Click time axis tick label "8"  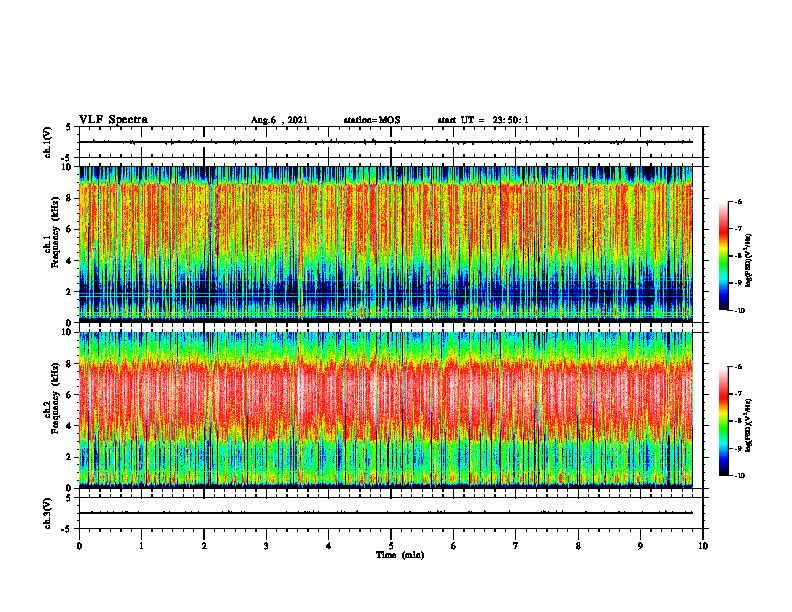[x=578, y=546]
